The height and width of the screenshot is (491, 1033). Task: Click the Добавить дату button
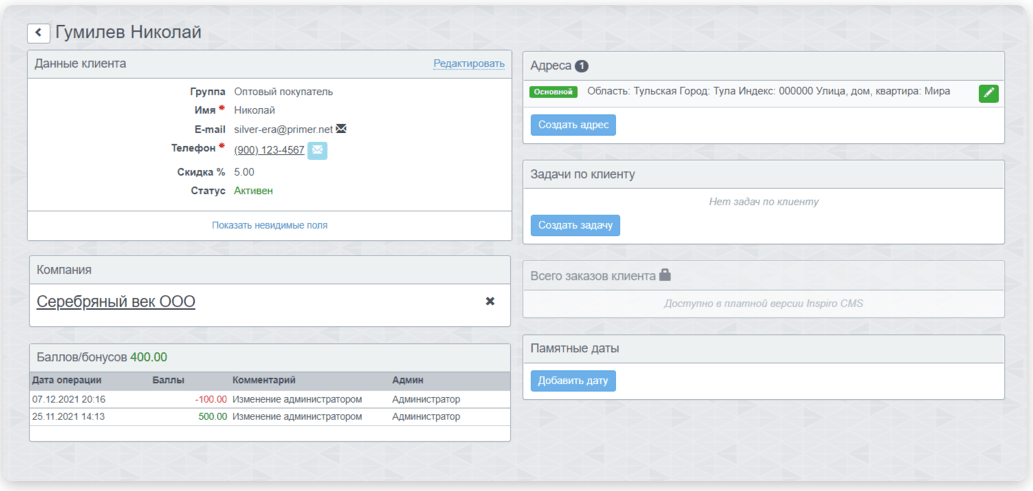[x=573, y=381]
